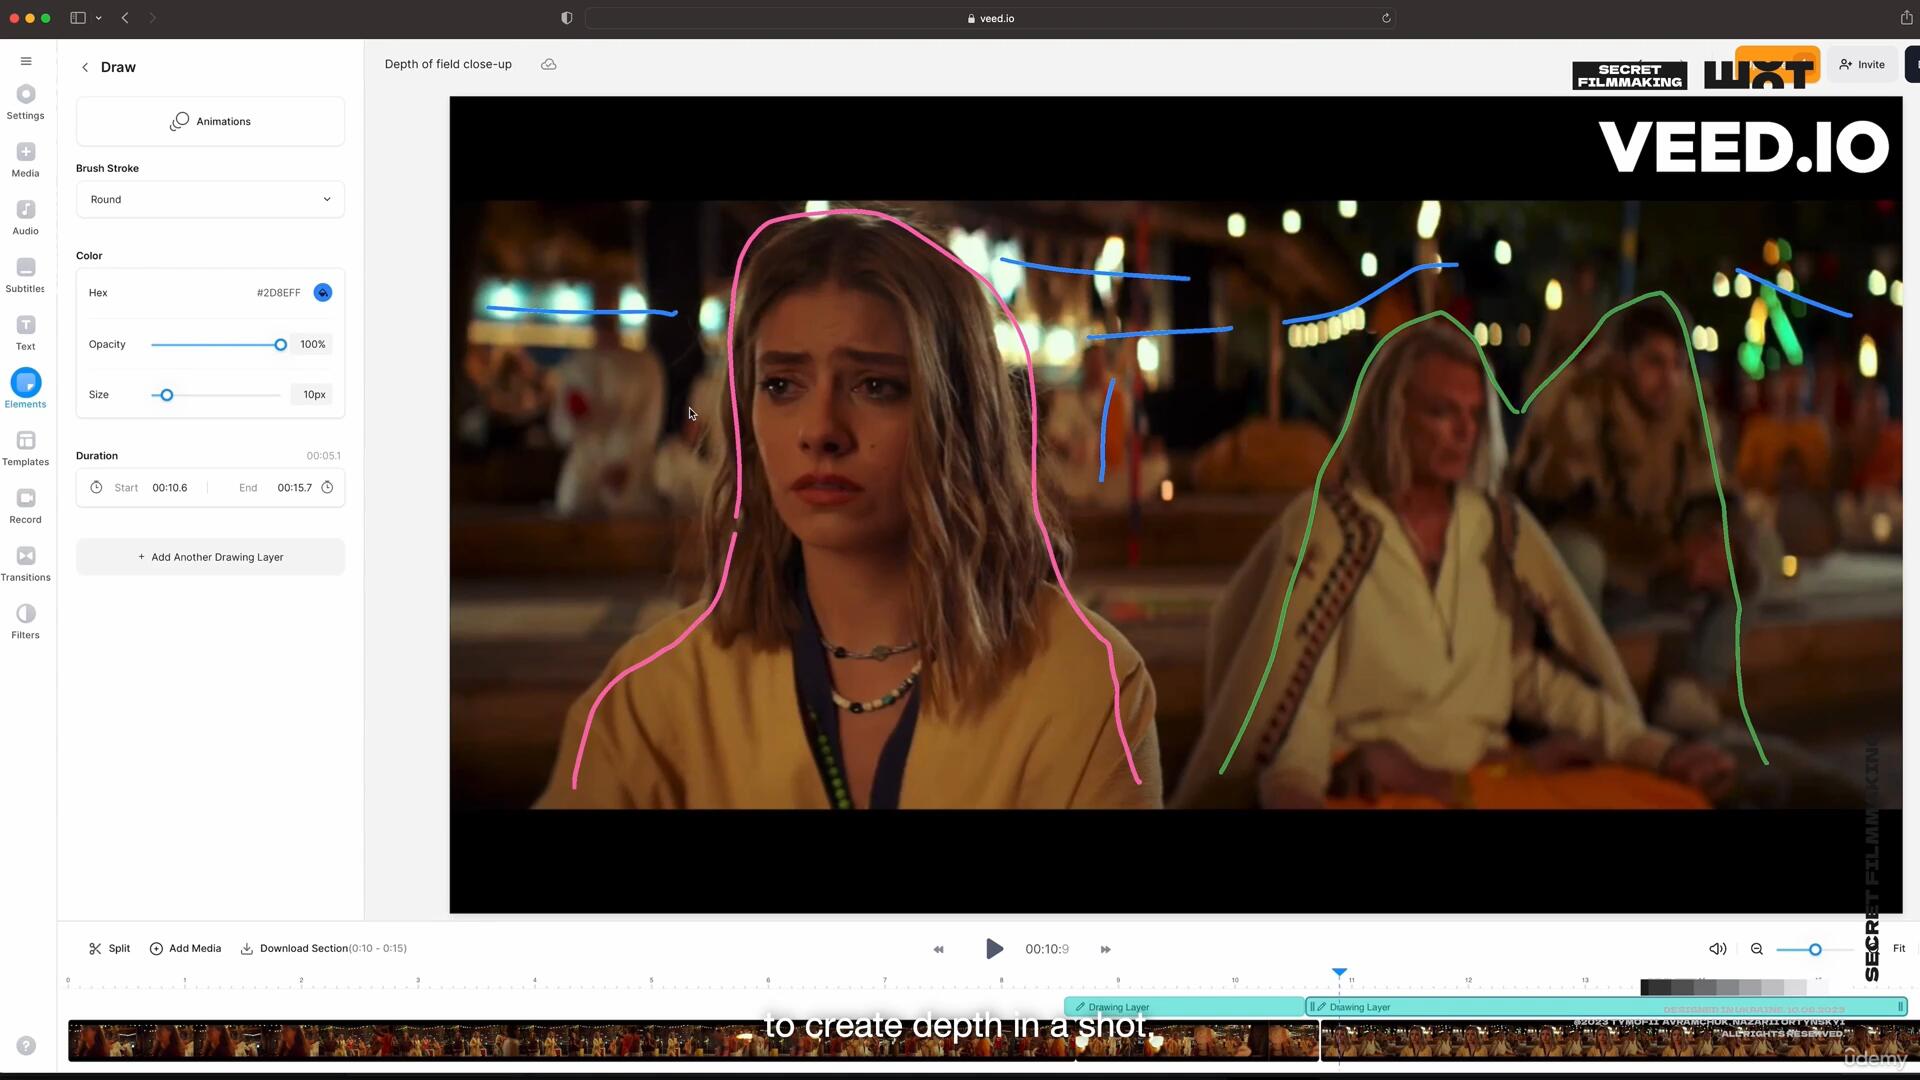Click the Elements panel icon
Screen dimensions: 1920x1080
(26, 384)
